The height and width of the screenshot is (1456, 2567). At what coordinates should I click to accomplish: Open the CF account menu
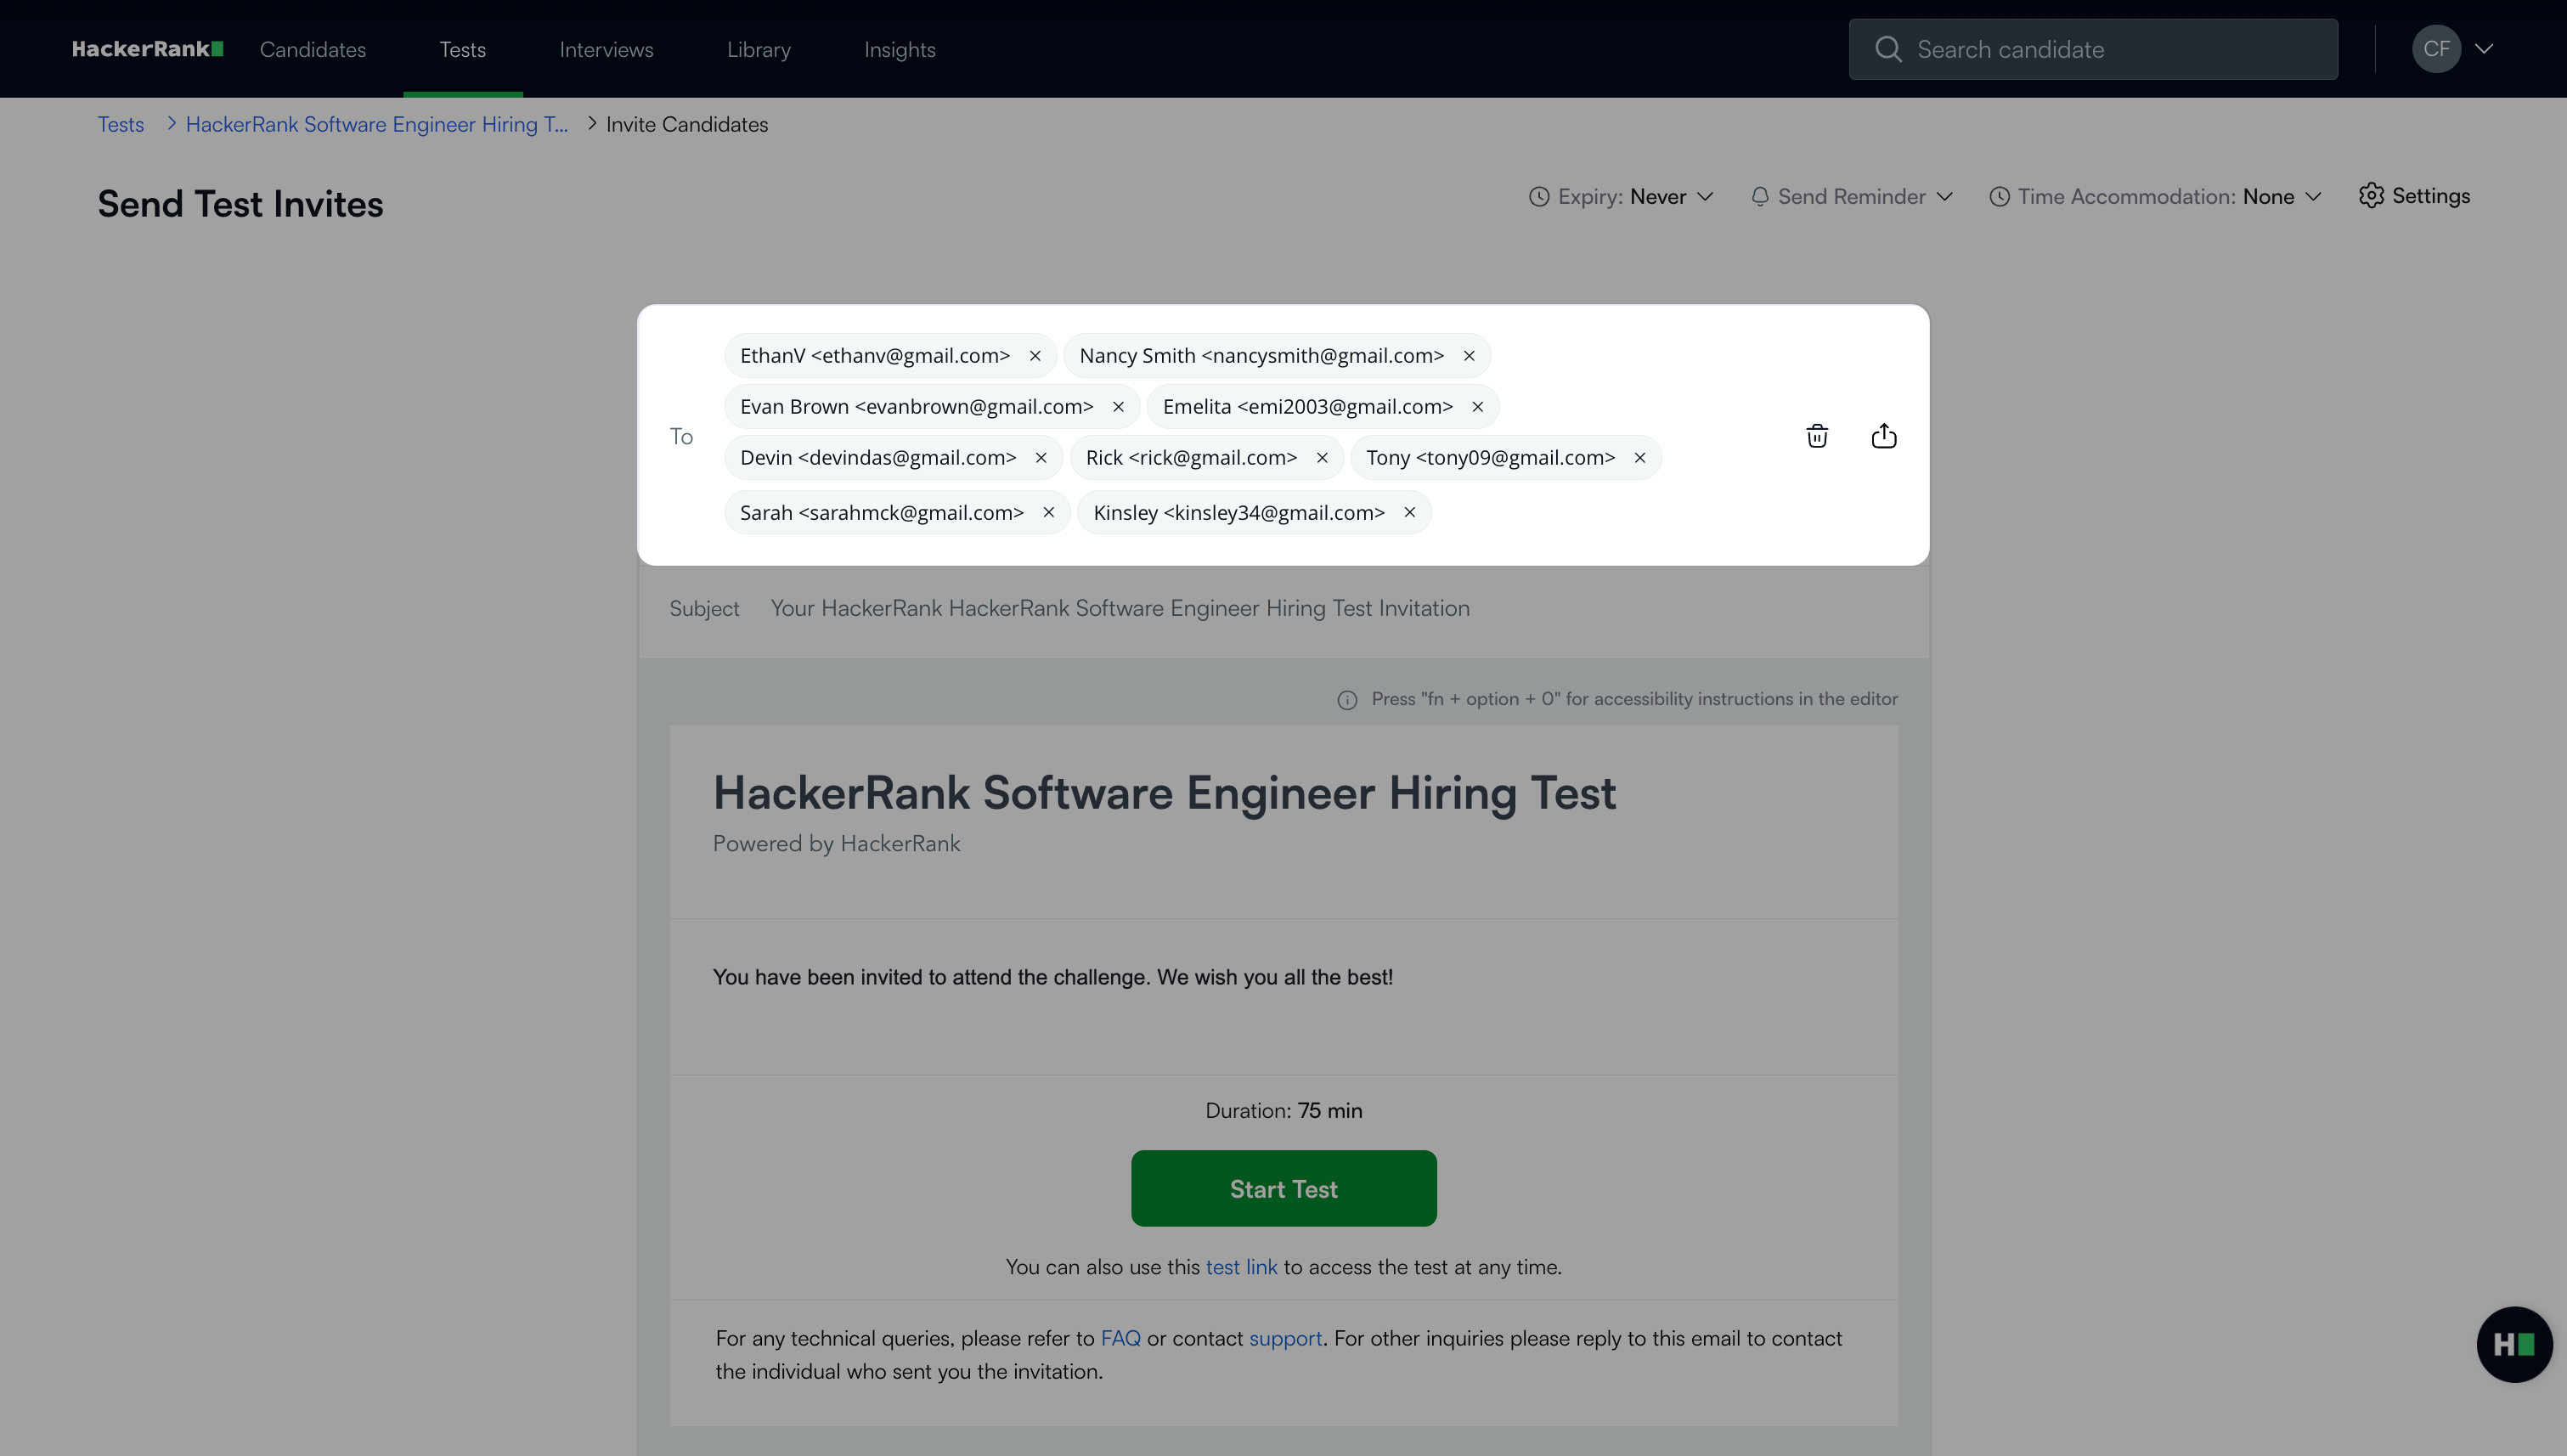pos(2452,49)
